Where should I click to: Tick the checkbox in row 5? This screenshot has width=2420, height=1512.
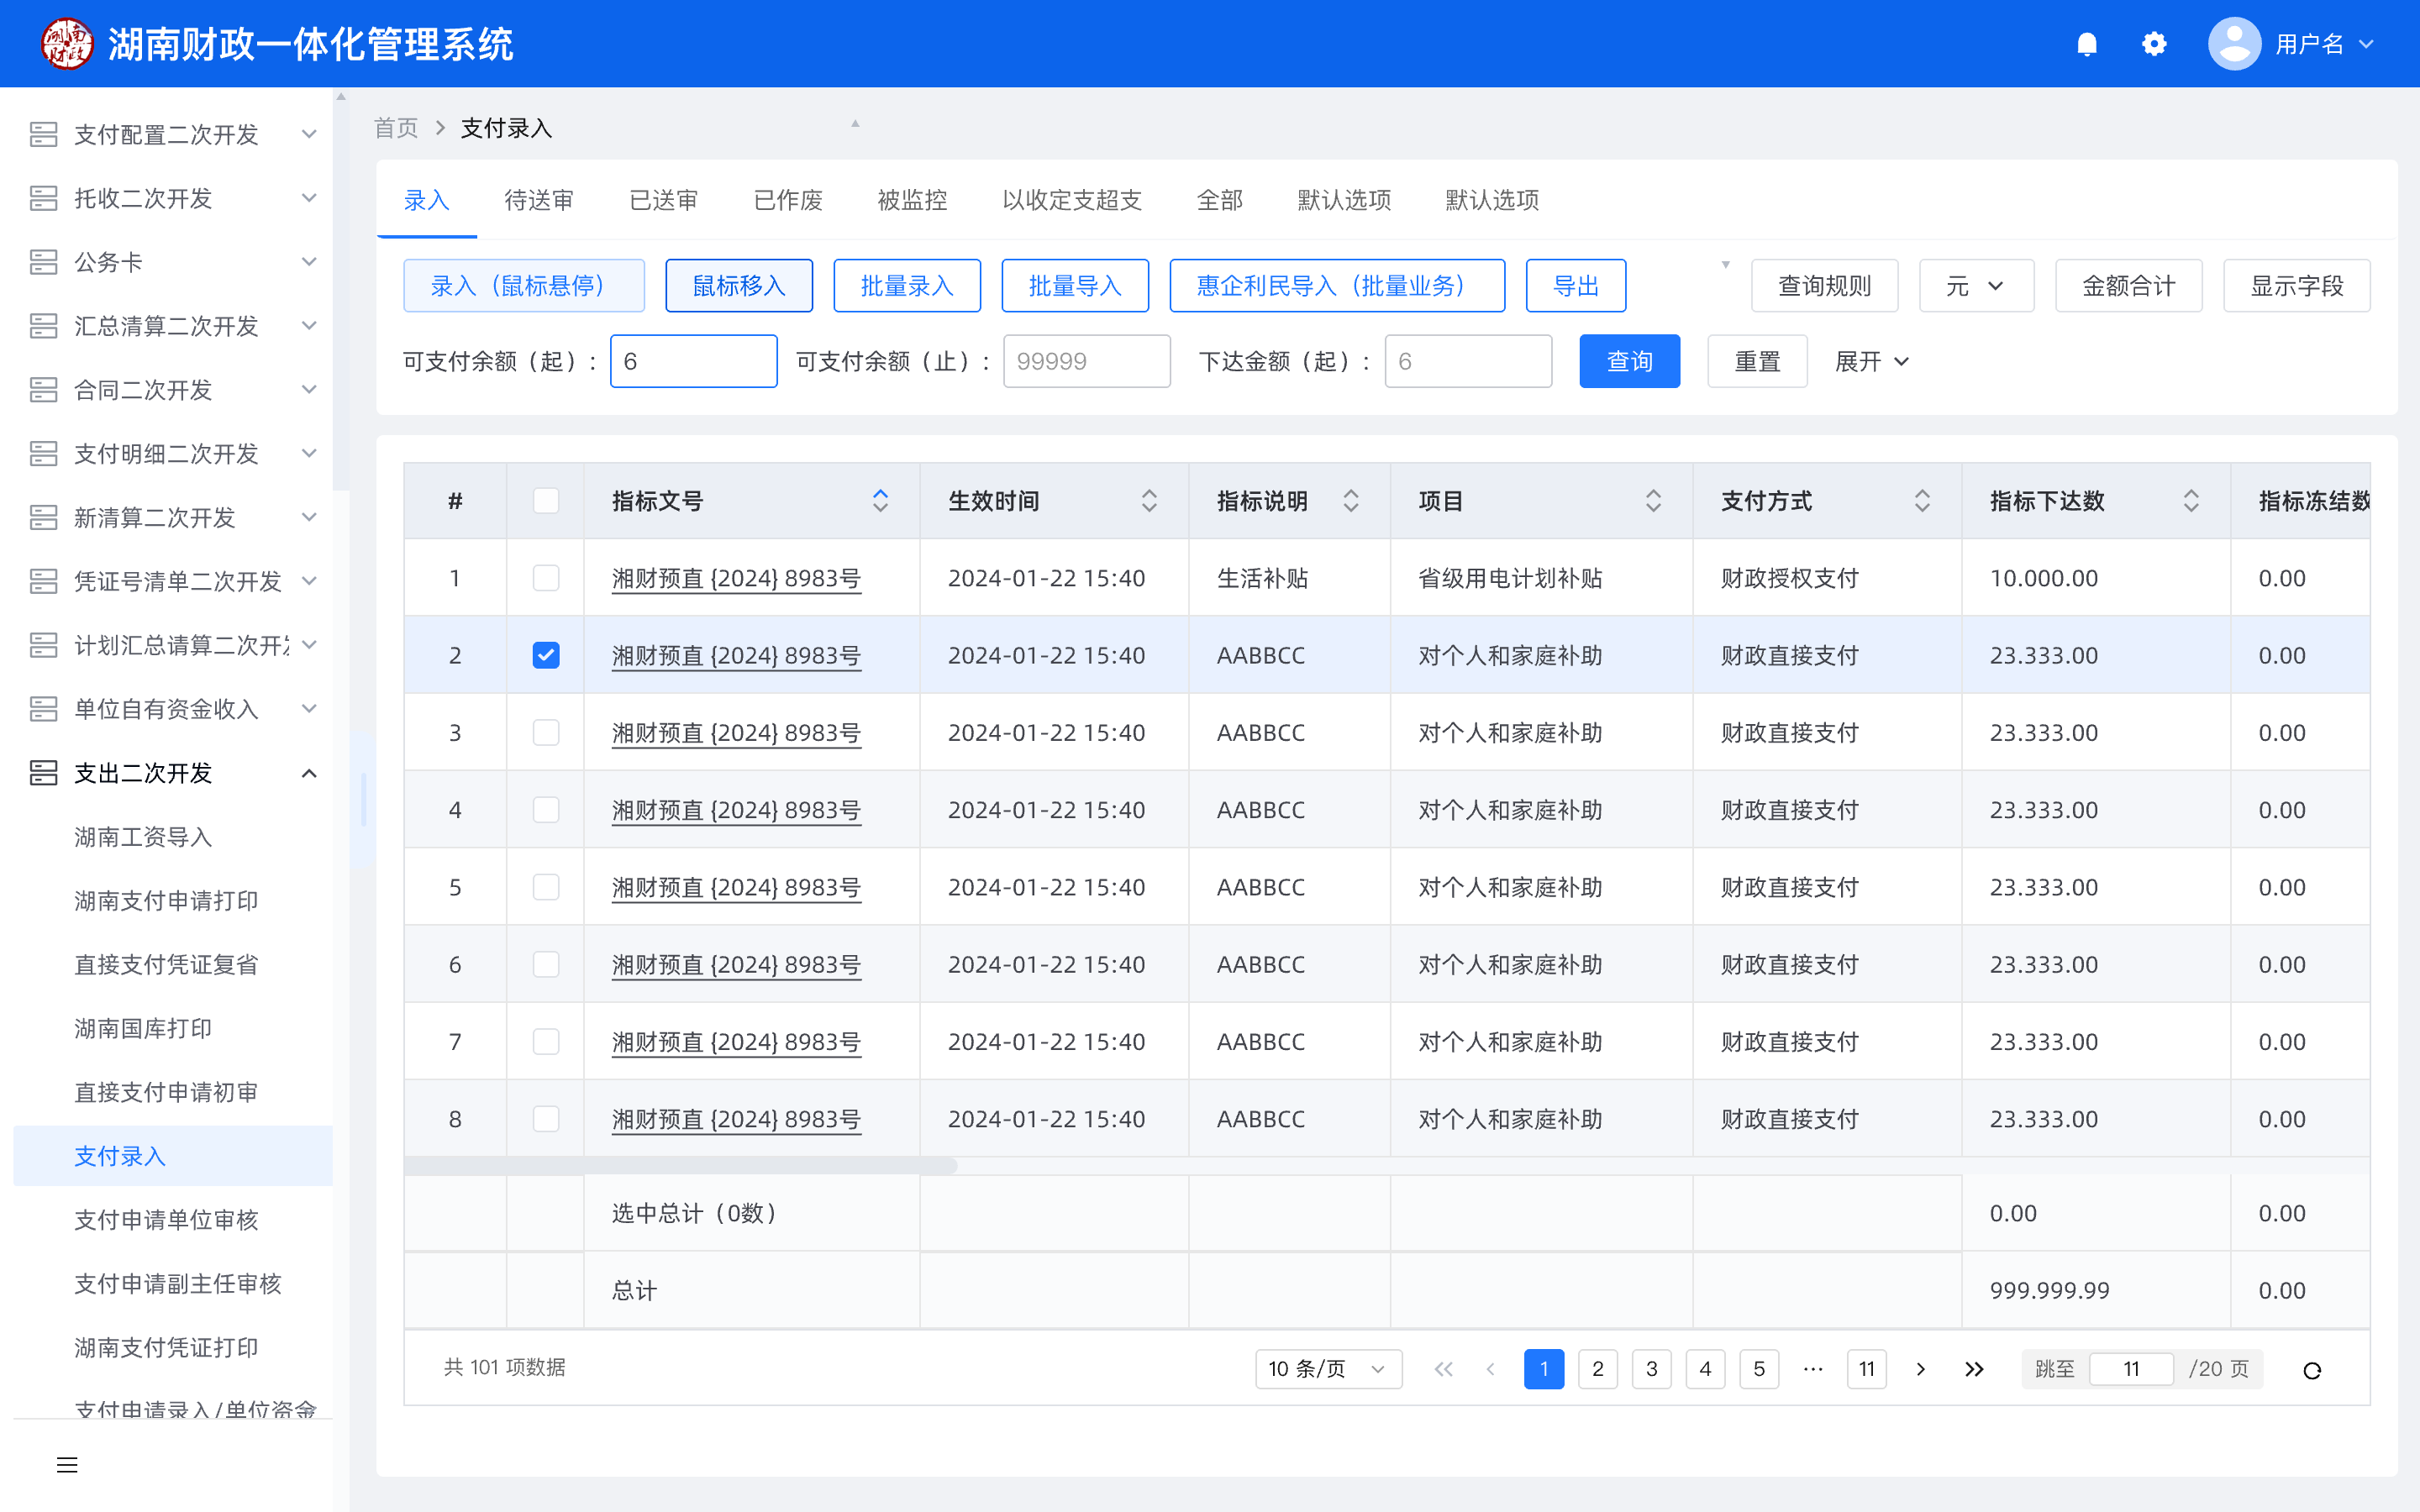tap(546, 887)
